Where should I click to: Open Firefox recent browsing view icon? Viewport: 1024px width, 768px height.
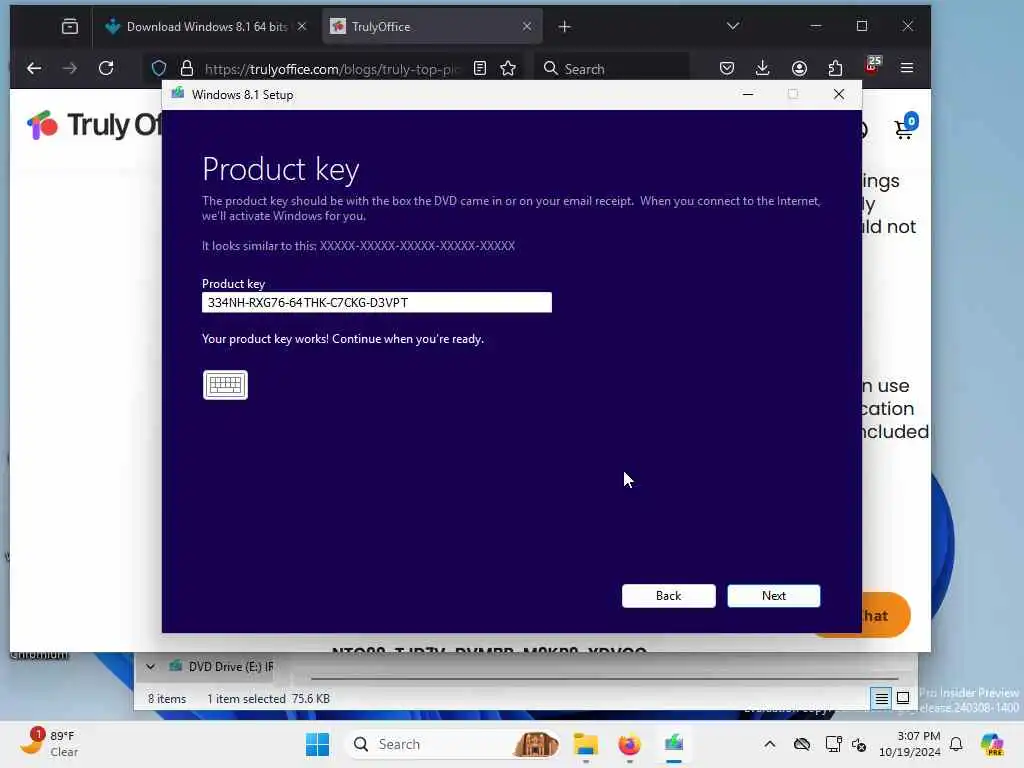pos(69,27)
